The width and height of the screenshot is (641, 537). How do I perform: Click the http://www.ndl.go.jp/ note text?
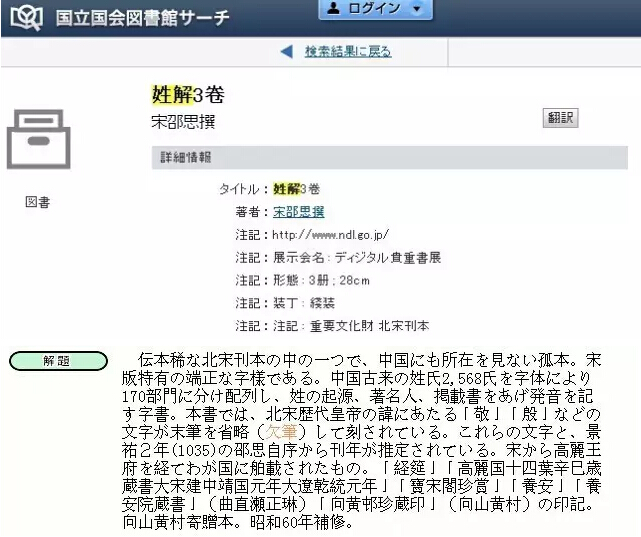pyautogui.click(x=329, y=235)
